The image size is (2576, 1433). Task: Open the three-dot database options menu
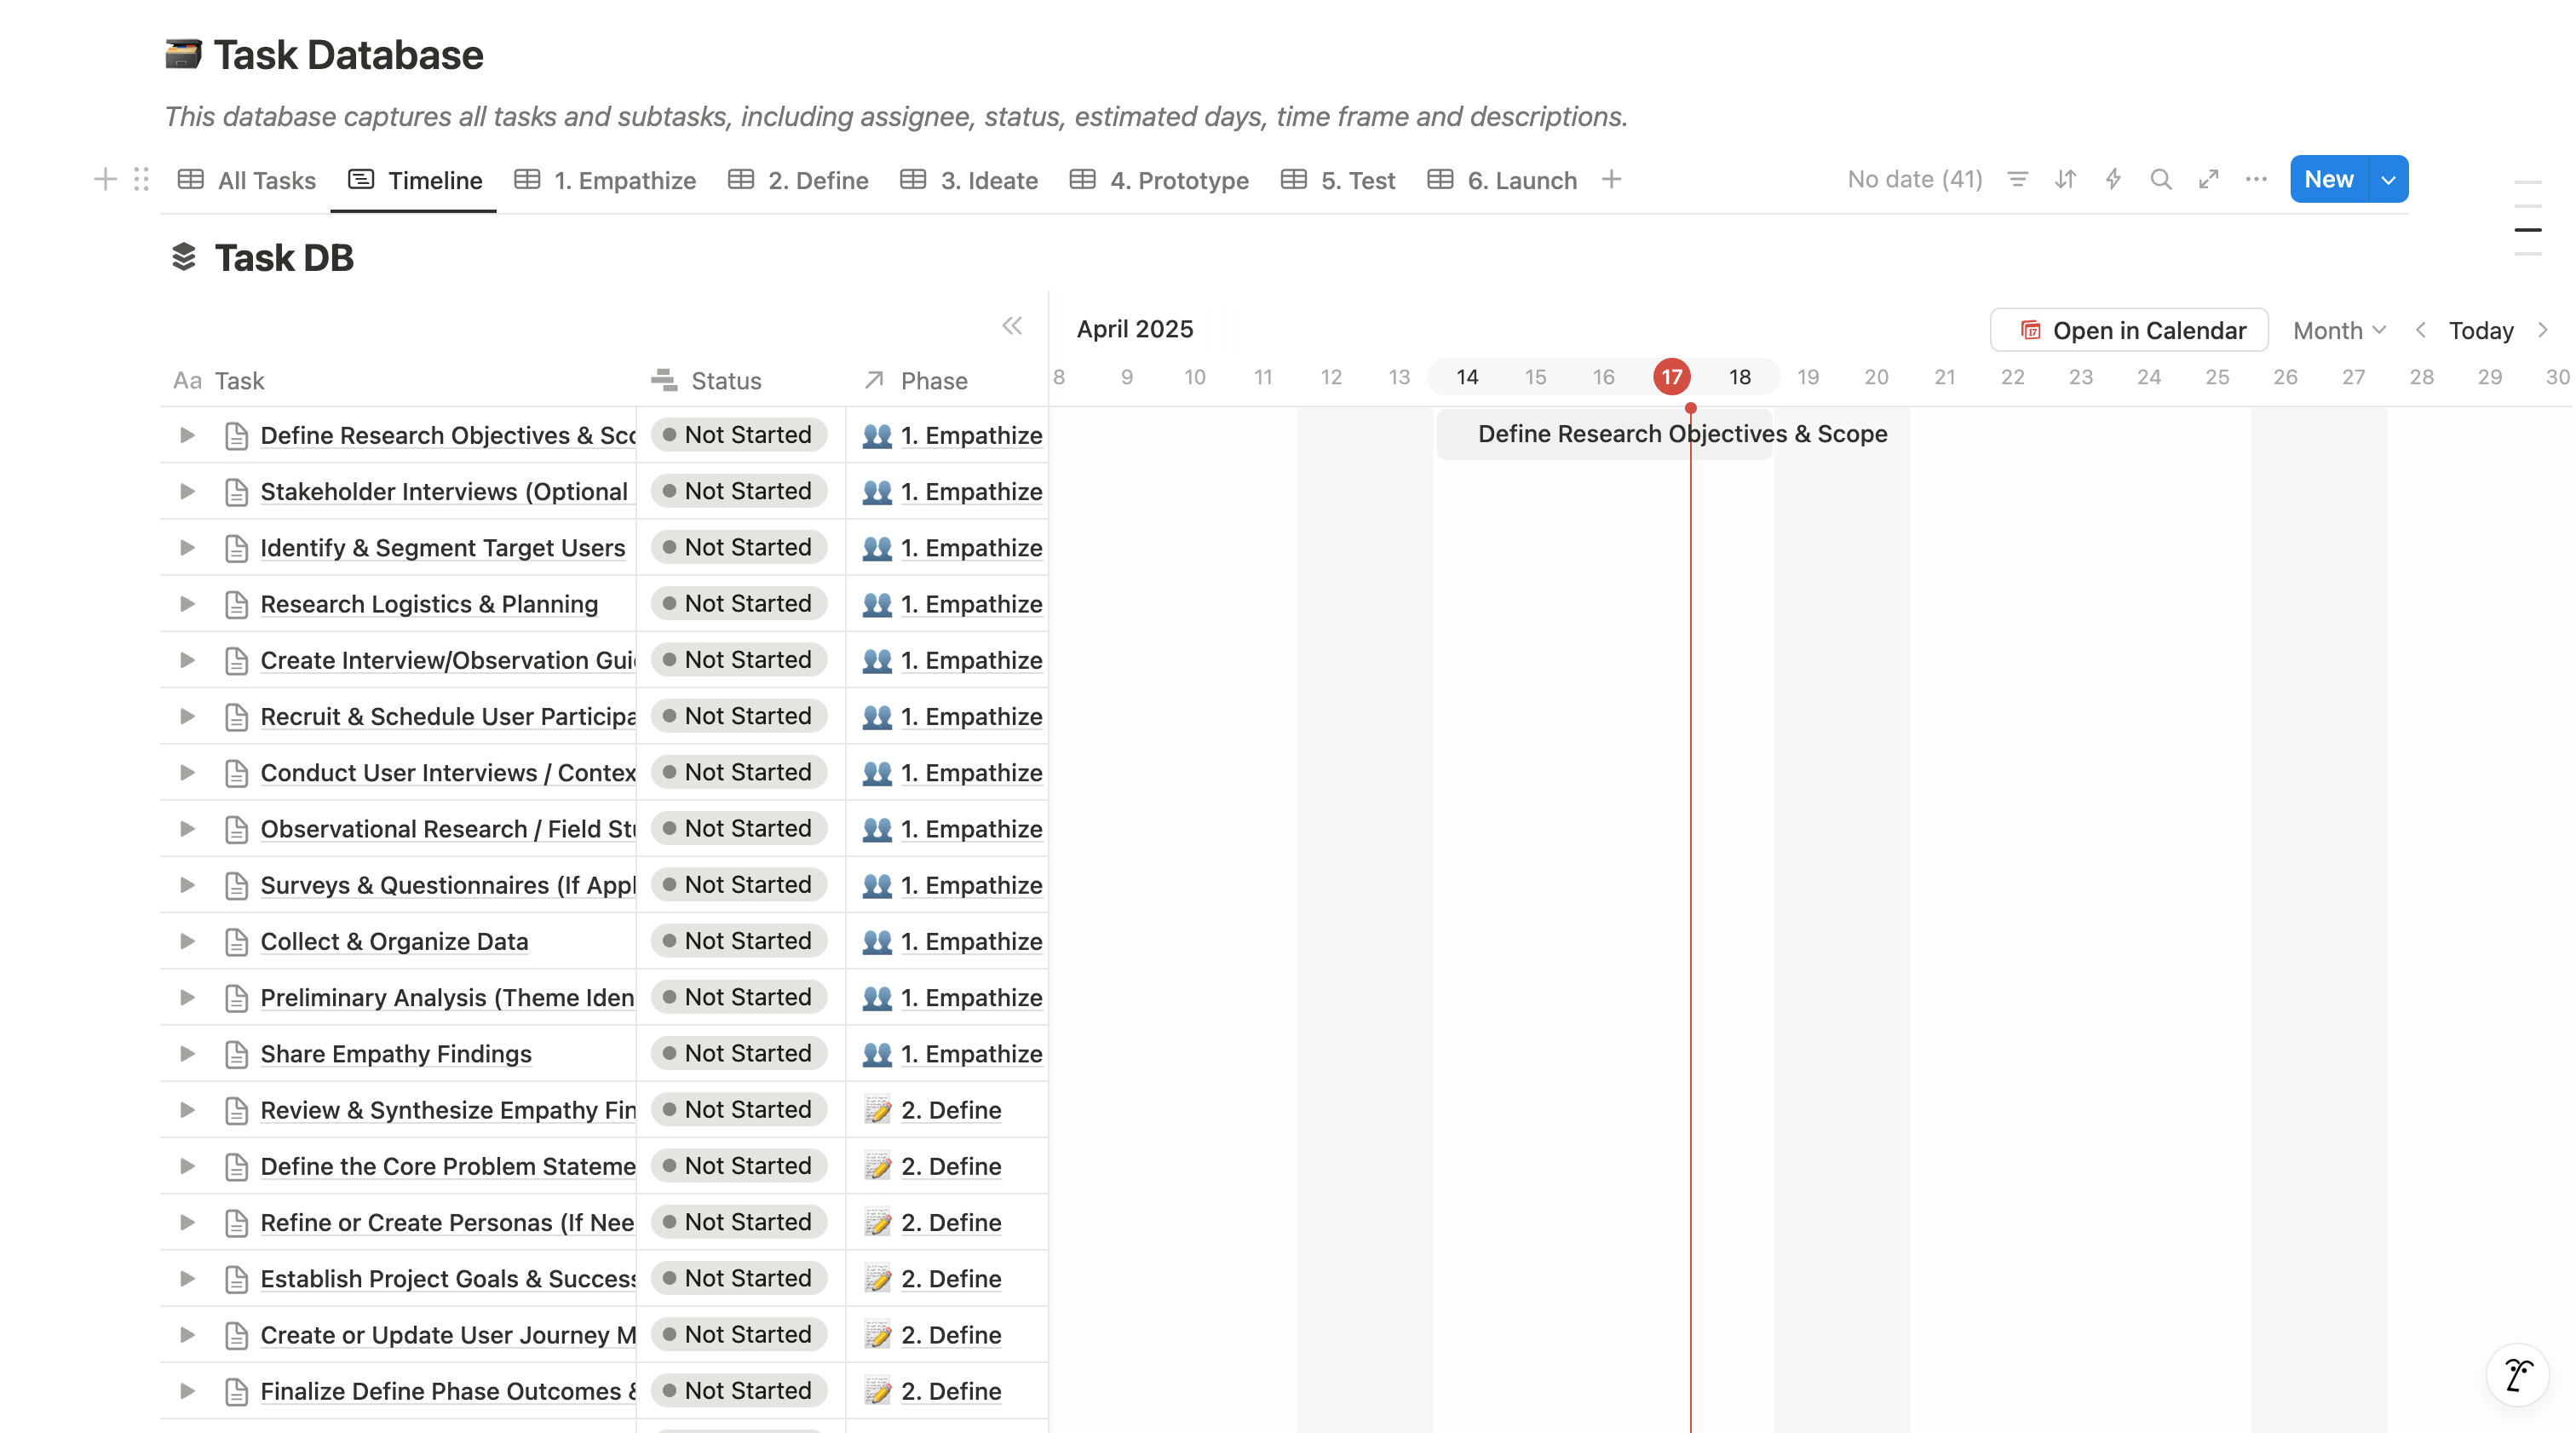pos(2256,180)
